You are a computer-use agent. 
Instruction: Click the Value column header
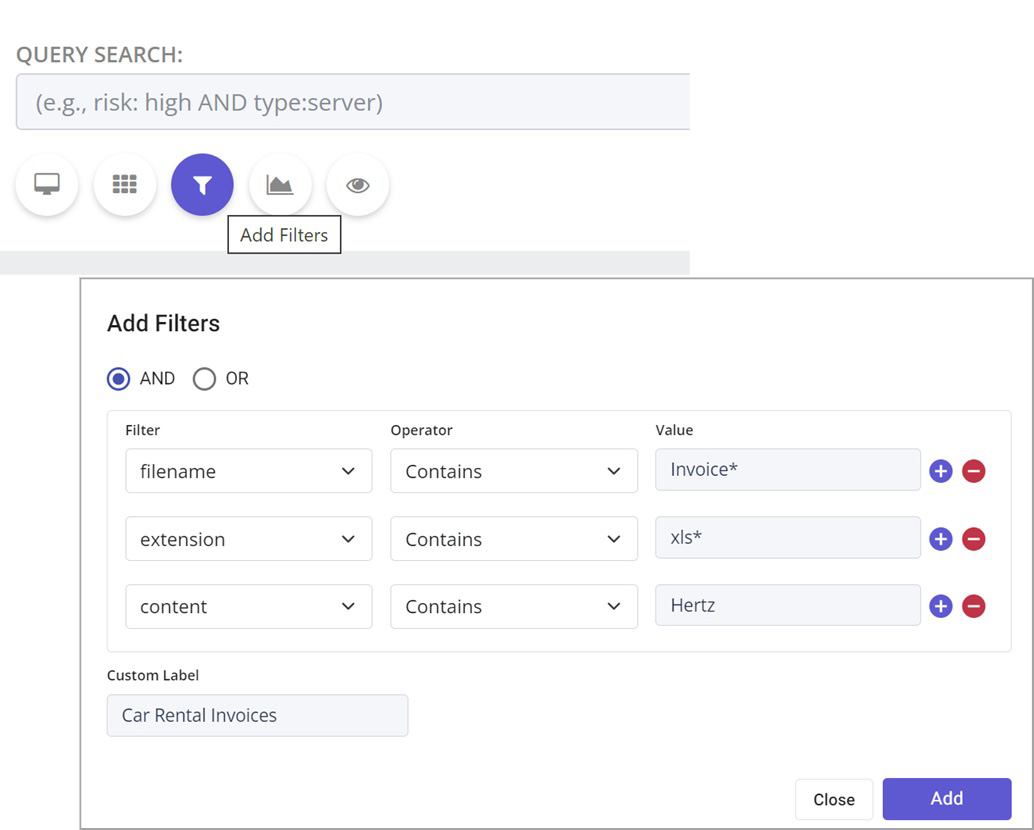674,430
